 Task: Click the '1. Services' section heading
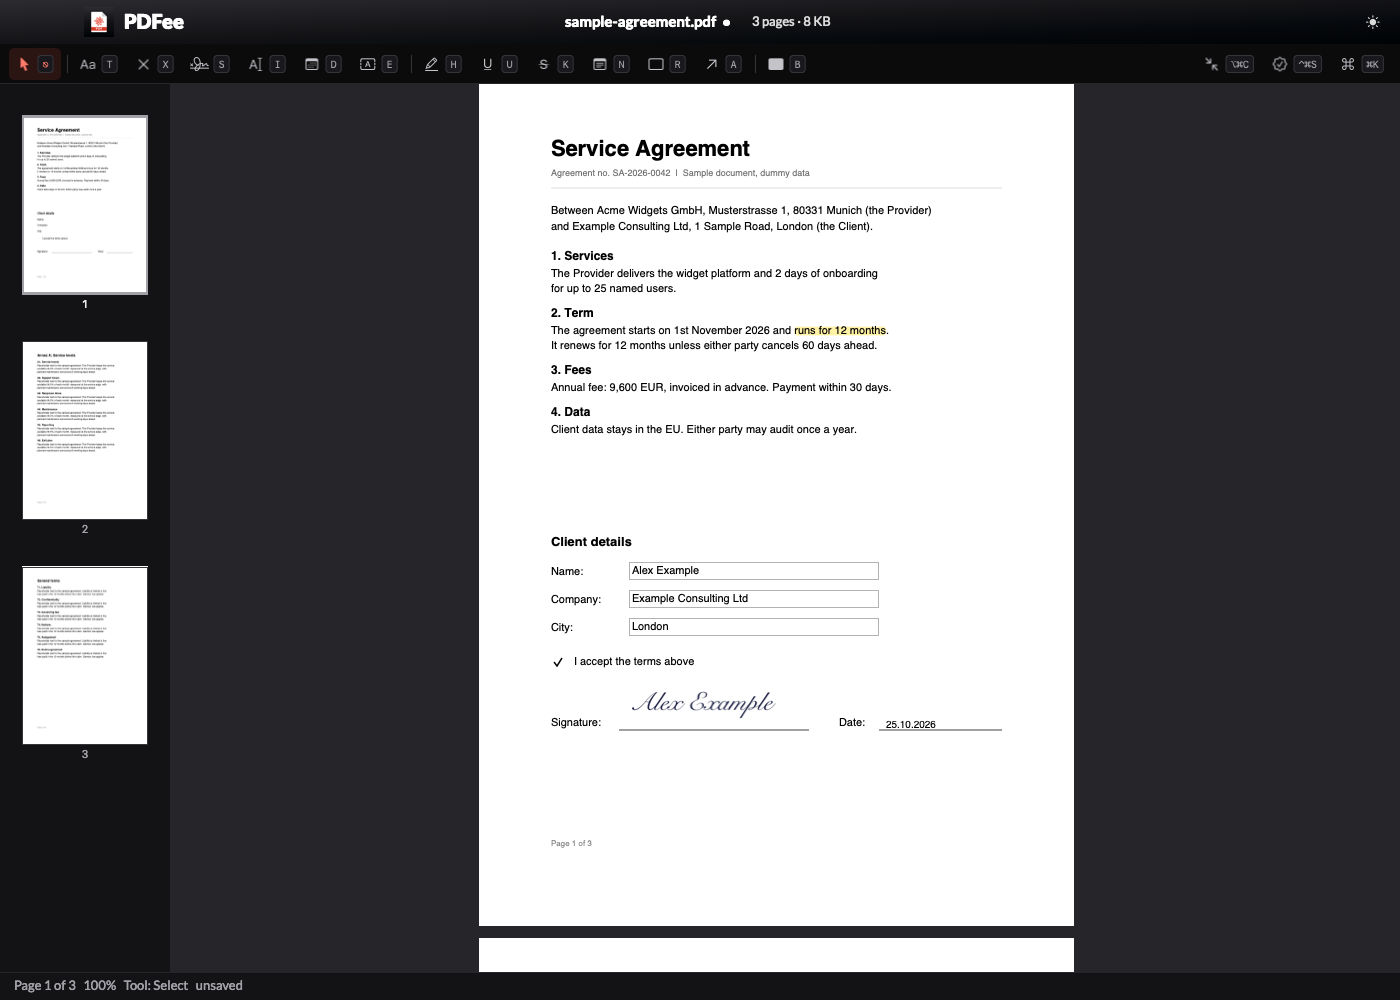582,256
